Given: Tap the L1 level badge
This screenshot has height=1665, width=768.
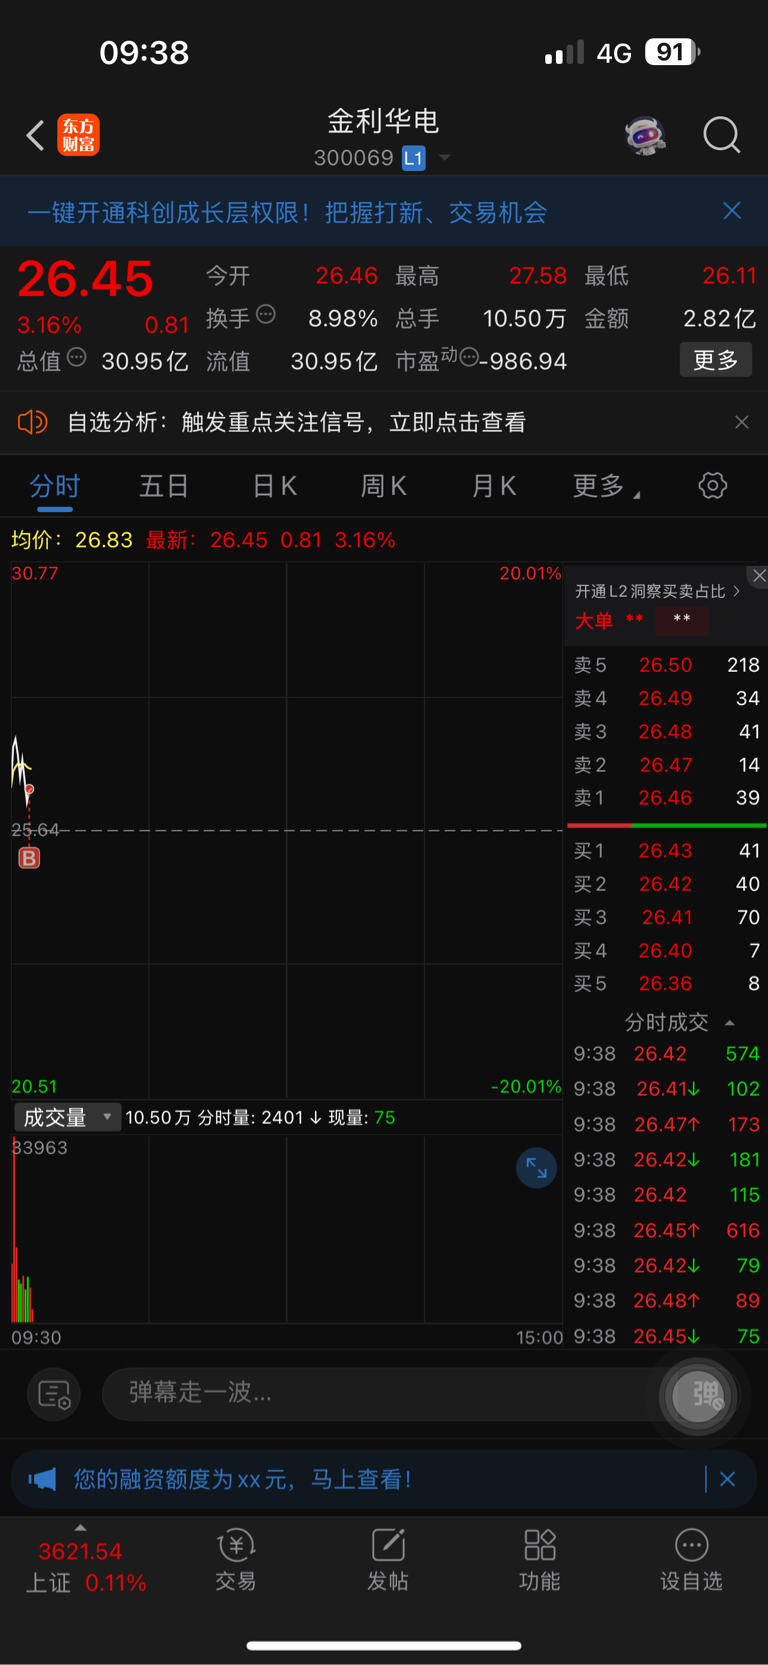Looking at the screenshot, I should pos(414,158).
